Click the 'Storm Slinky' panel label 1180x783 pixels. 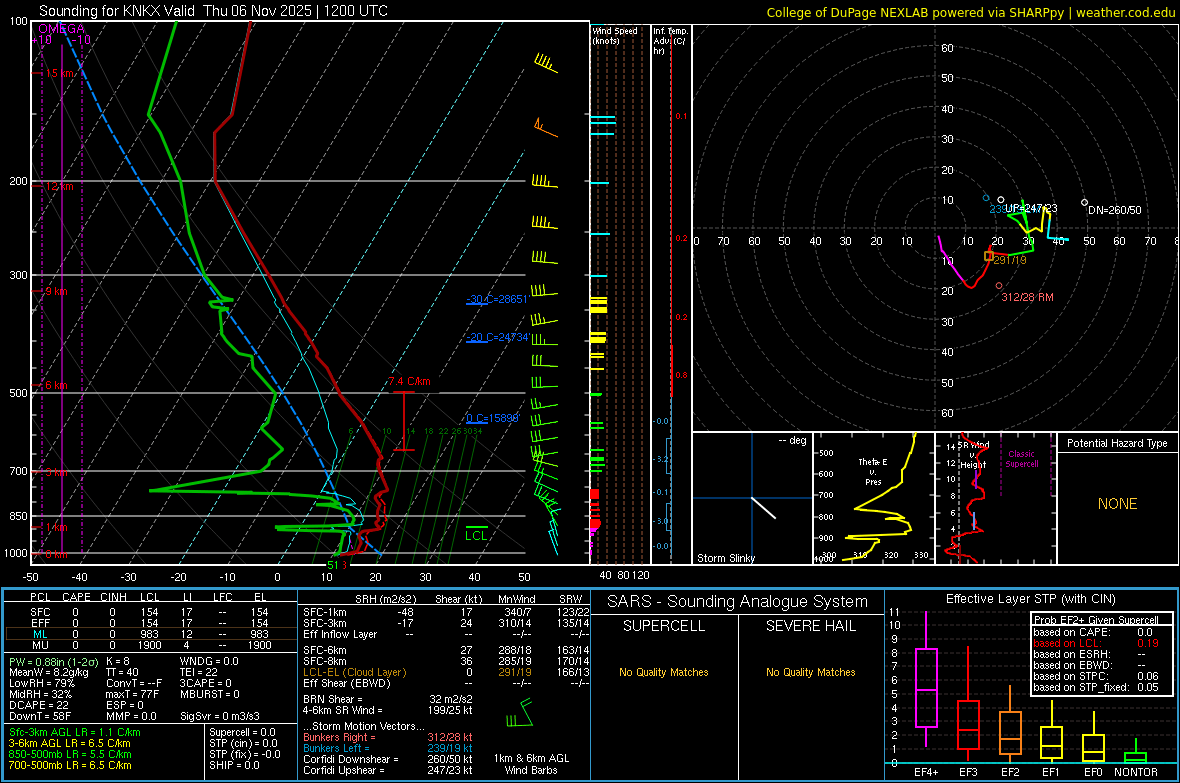(725, 558)
